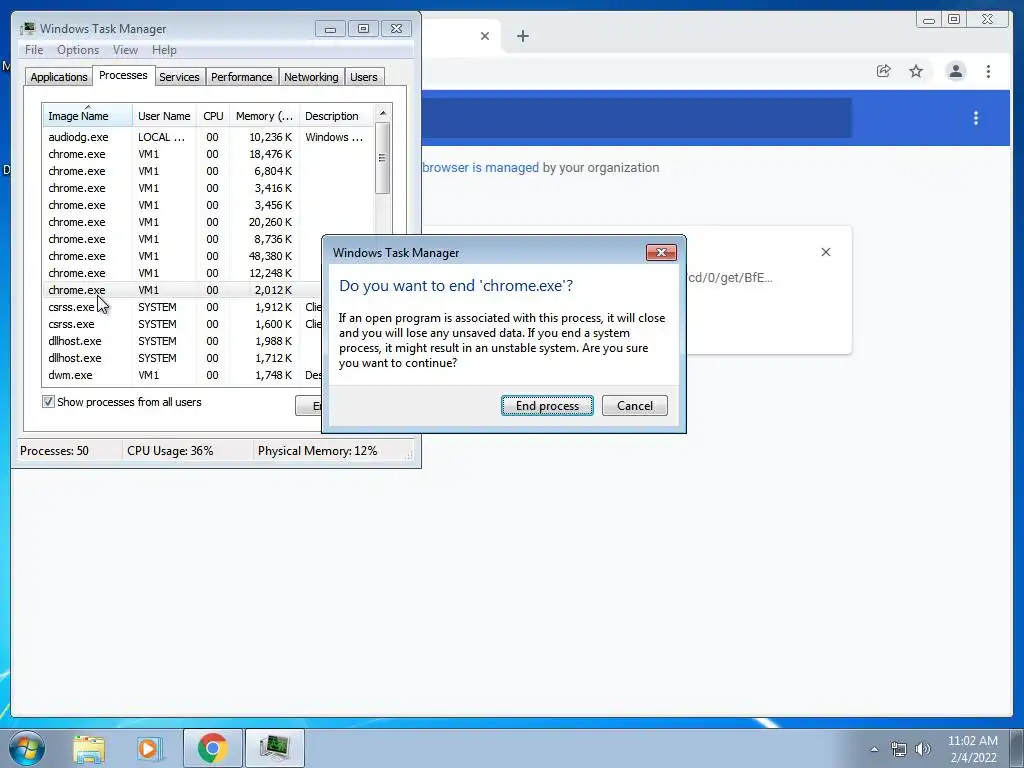Viewport: 1024px width, 768px height.
Task: Open Windows Explorer from the taskbar
Action: pos(89,748)
